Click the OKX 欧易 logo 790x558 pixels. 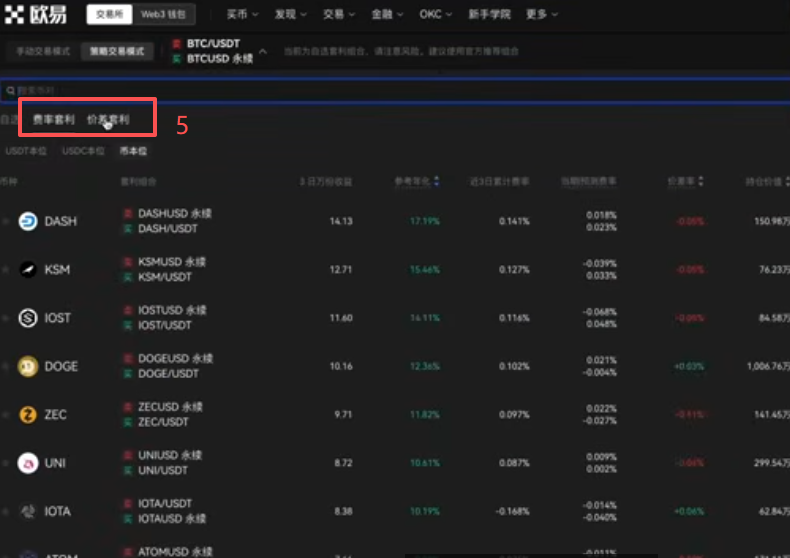pyautogui.click(x=35, y=14)
